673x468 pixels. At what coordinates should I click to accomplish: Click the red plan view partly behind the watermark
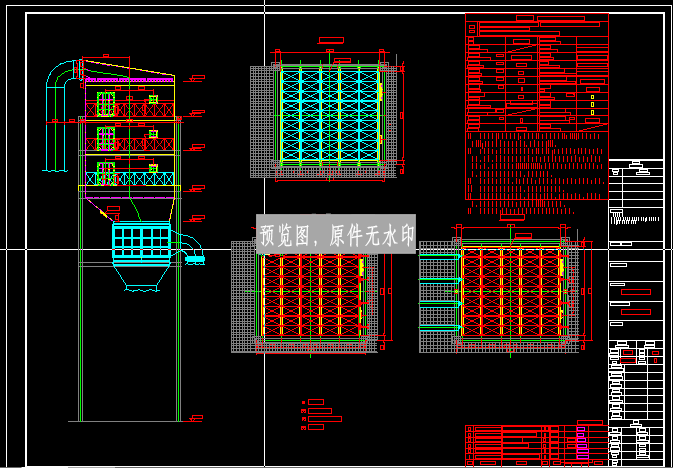pos(312,296)
